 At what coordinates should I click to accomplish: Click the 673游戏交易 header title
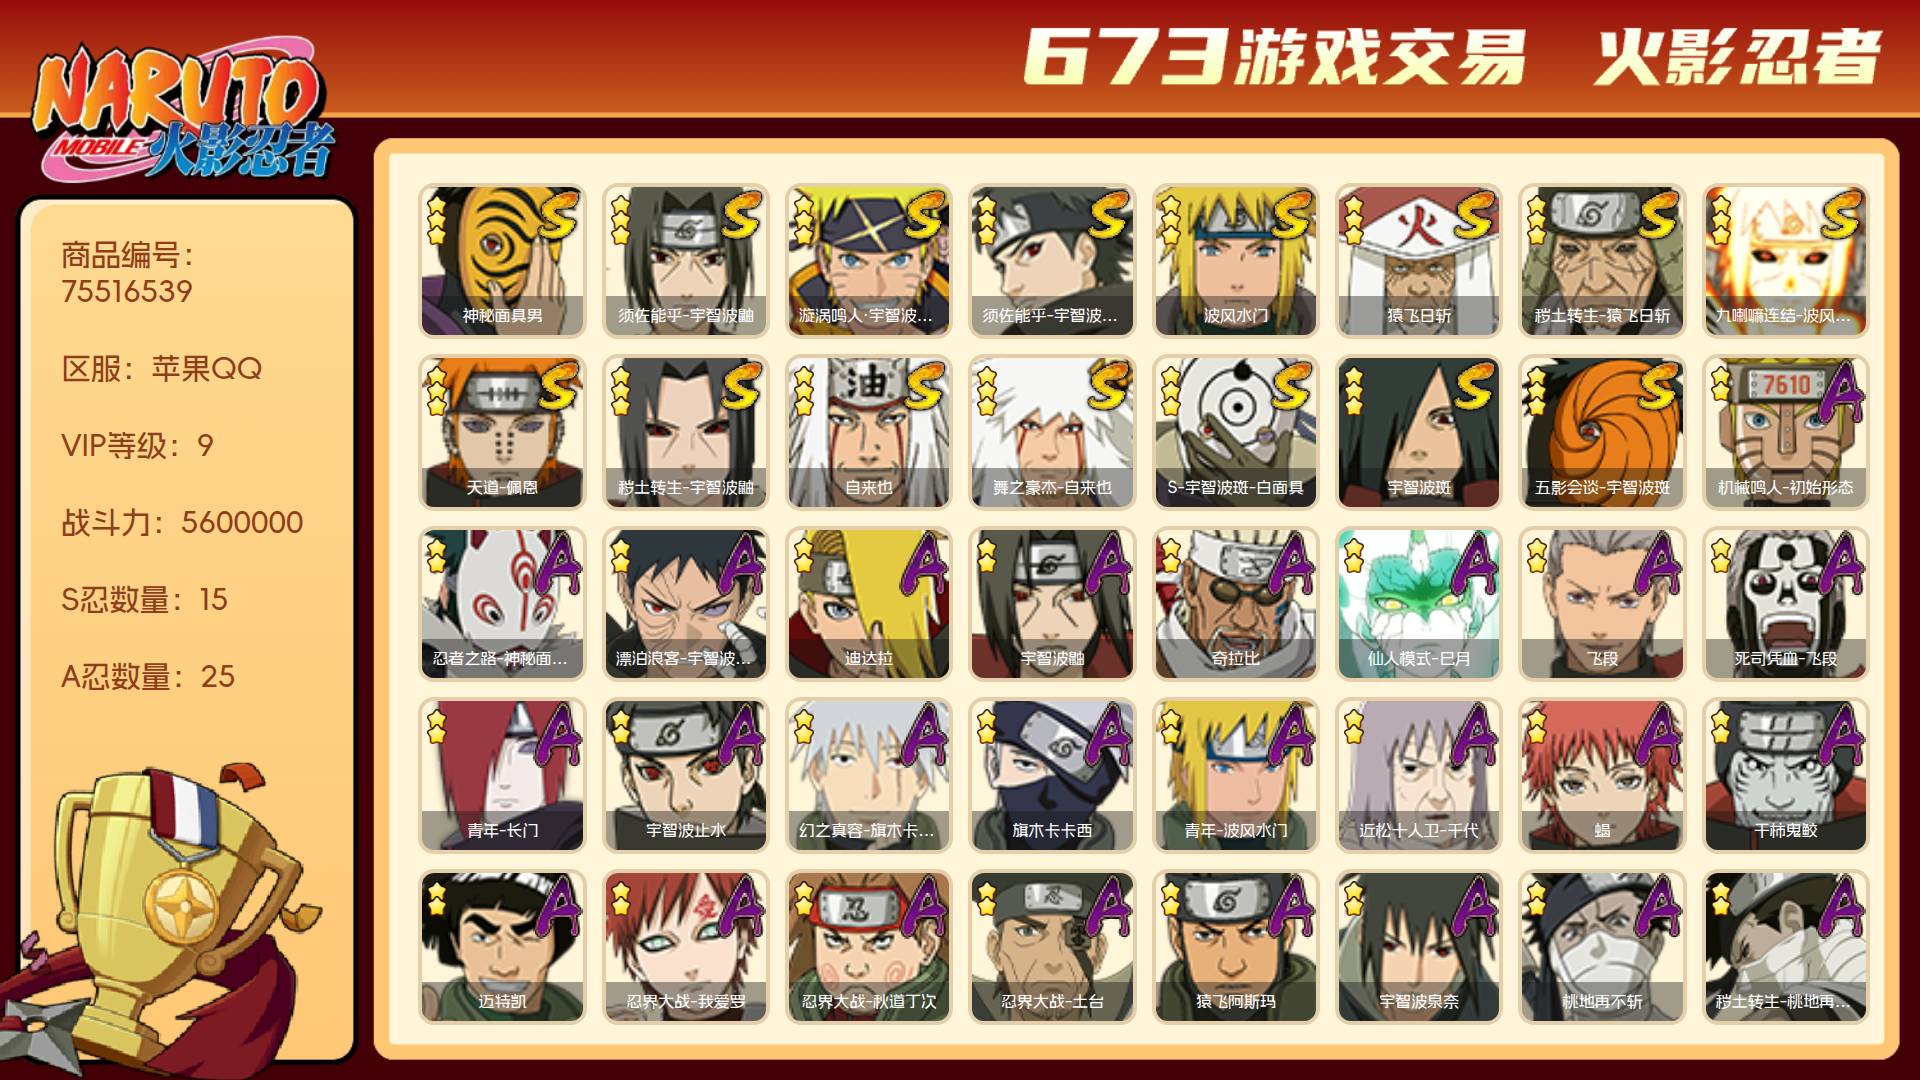click(1275, 57)
